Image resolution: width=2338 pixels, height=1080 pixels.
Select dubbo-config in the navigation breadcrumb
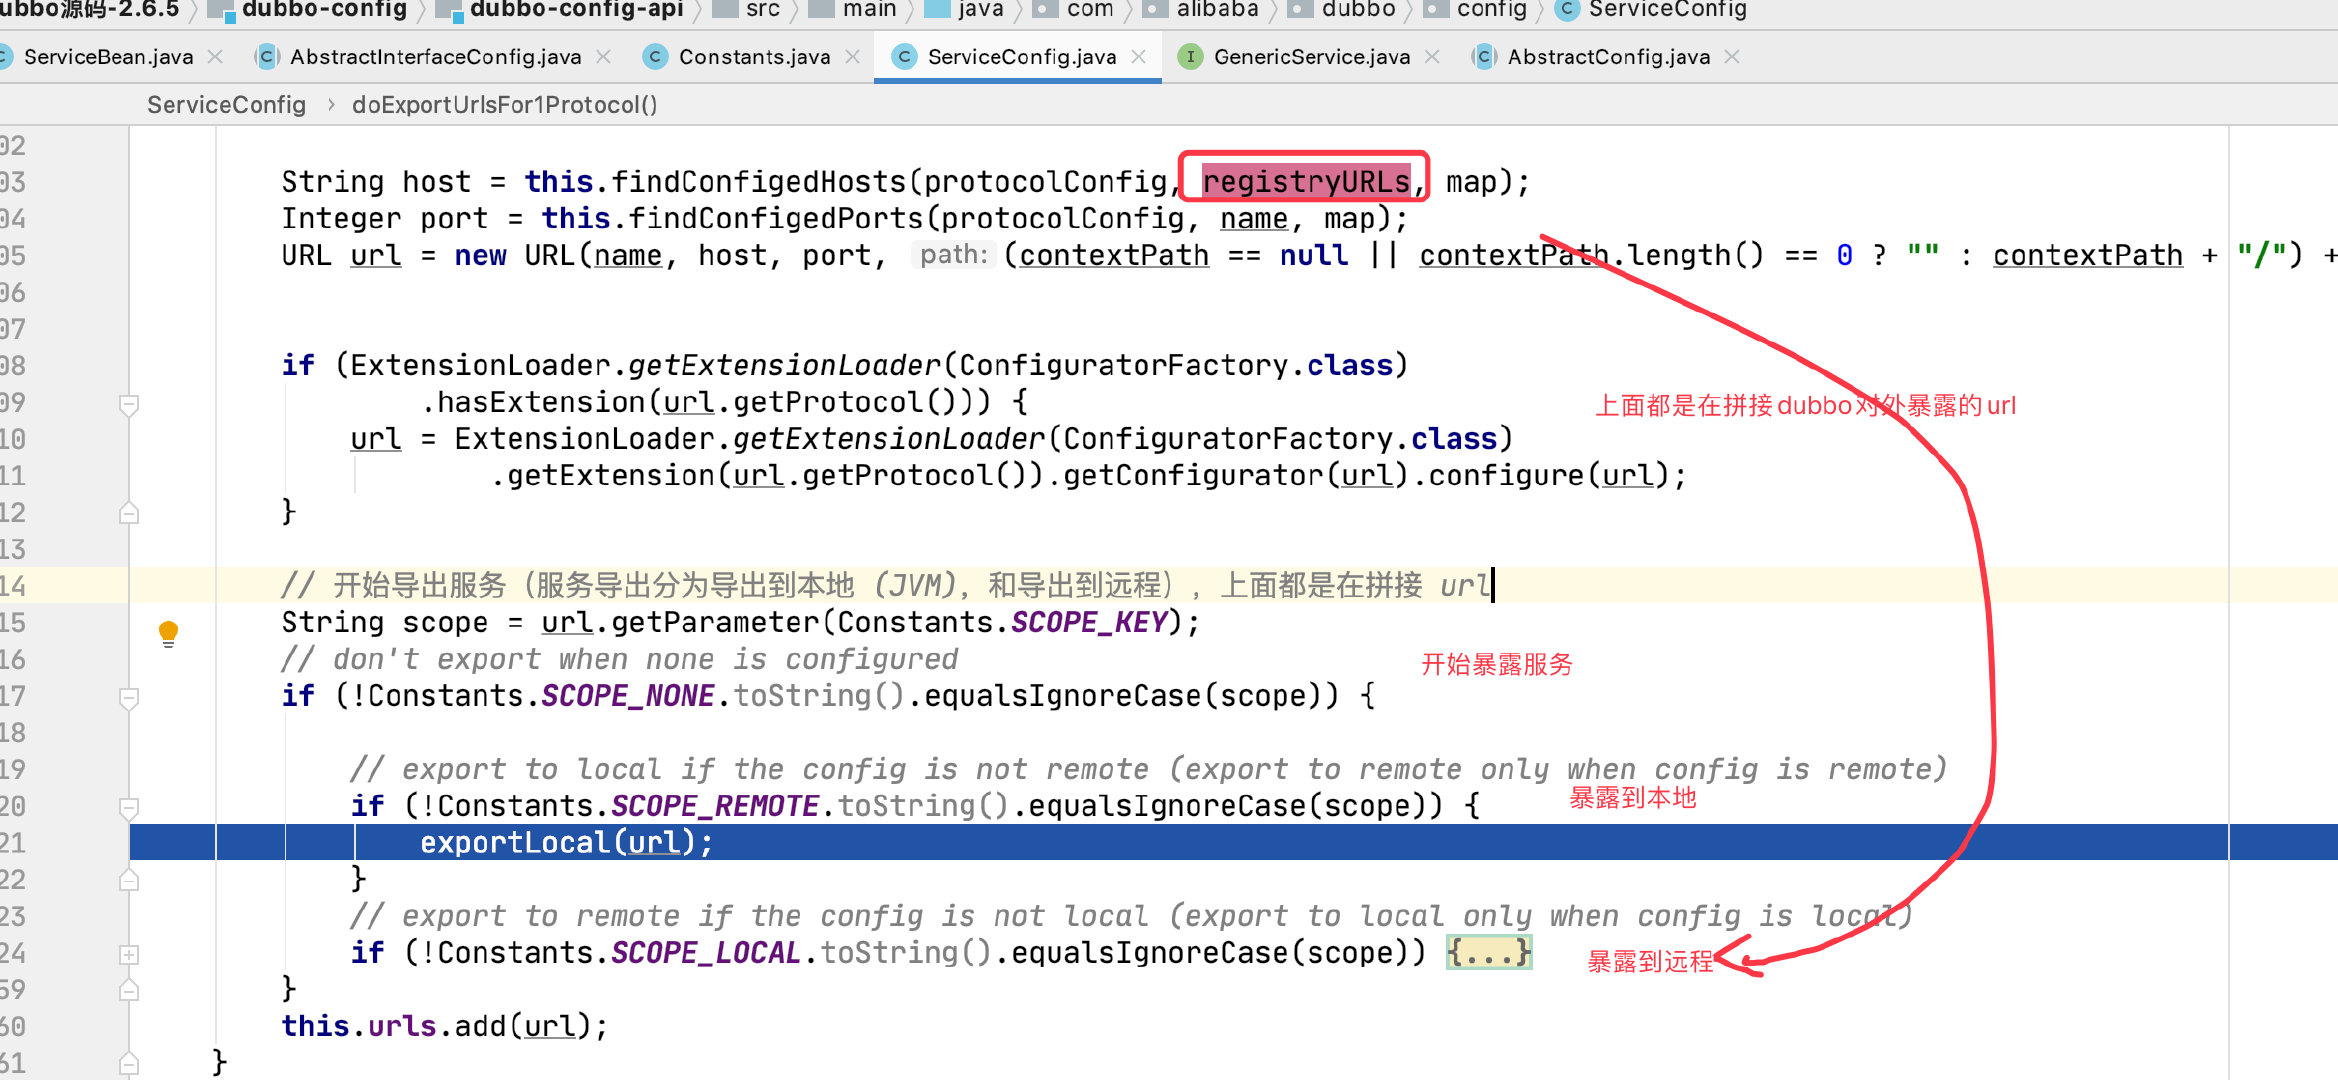point(324,10)
